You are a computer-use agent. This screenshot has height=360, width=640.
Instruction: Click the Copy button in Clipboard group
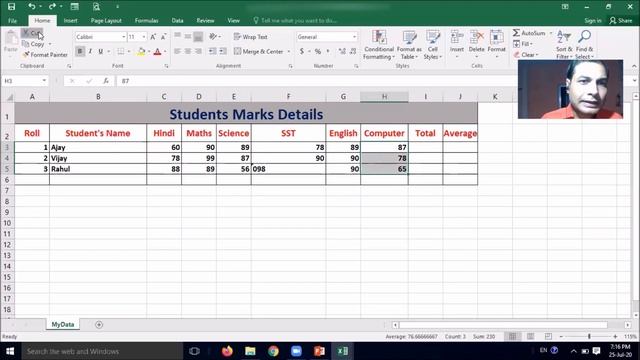tap(33, 44)
